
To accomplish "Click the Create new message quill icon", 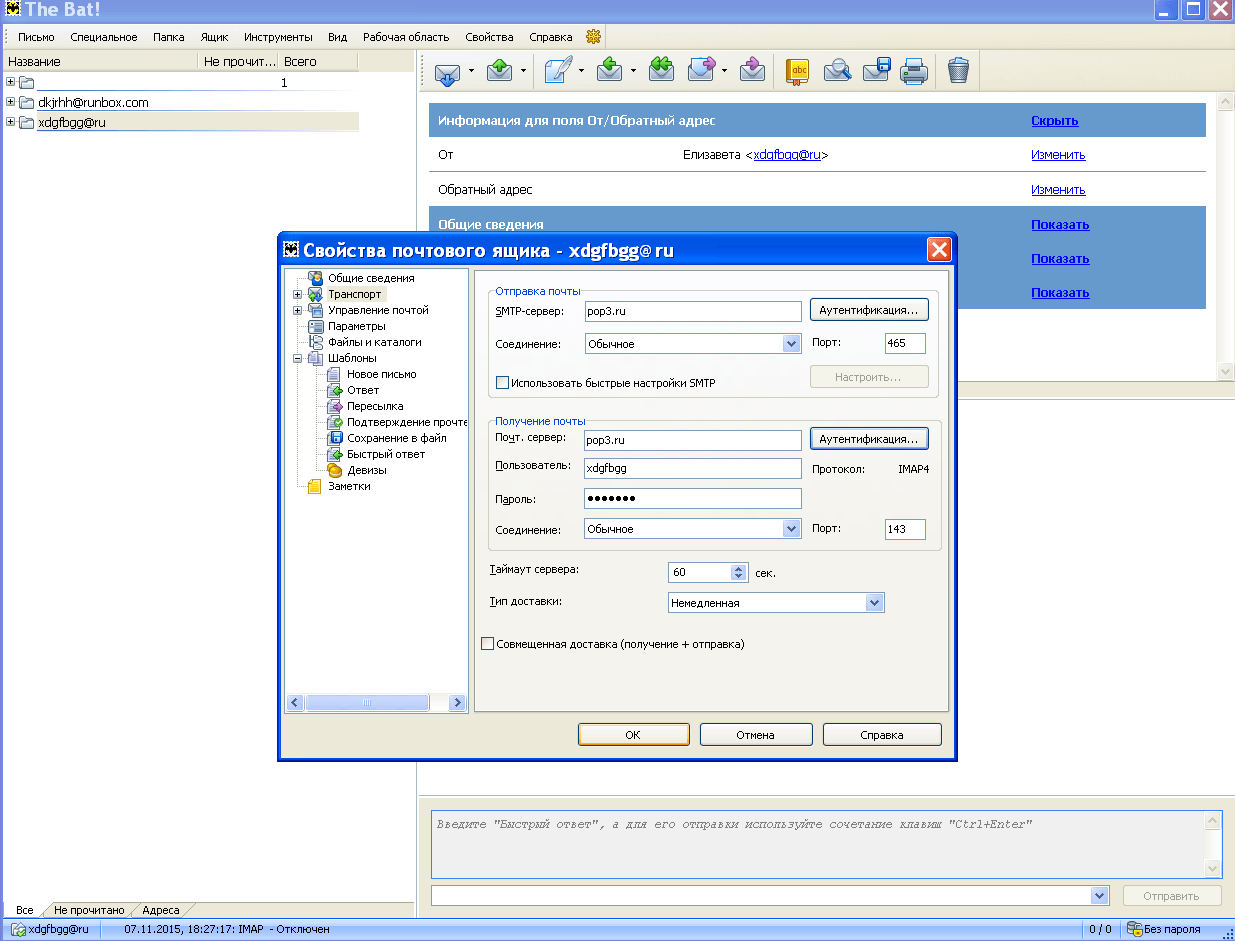I will (558, 71).
